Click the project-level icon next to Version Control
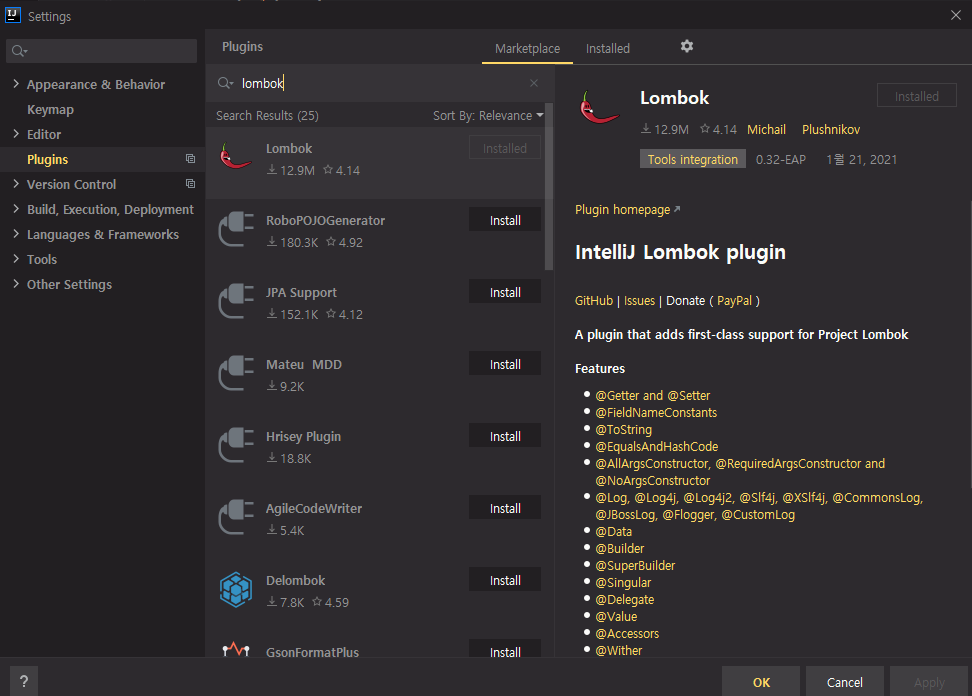Viewport: 972px width, 696px height. pos(190,184)
